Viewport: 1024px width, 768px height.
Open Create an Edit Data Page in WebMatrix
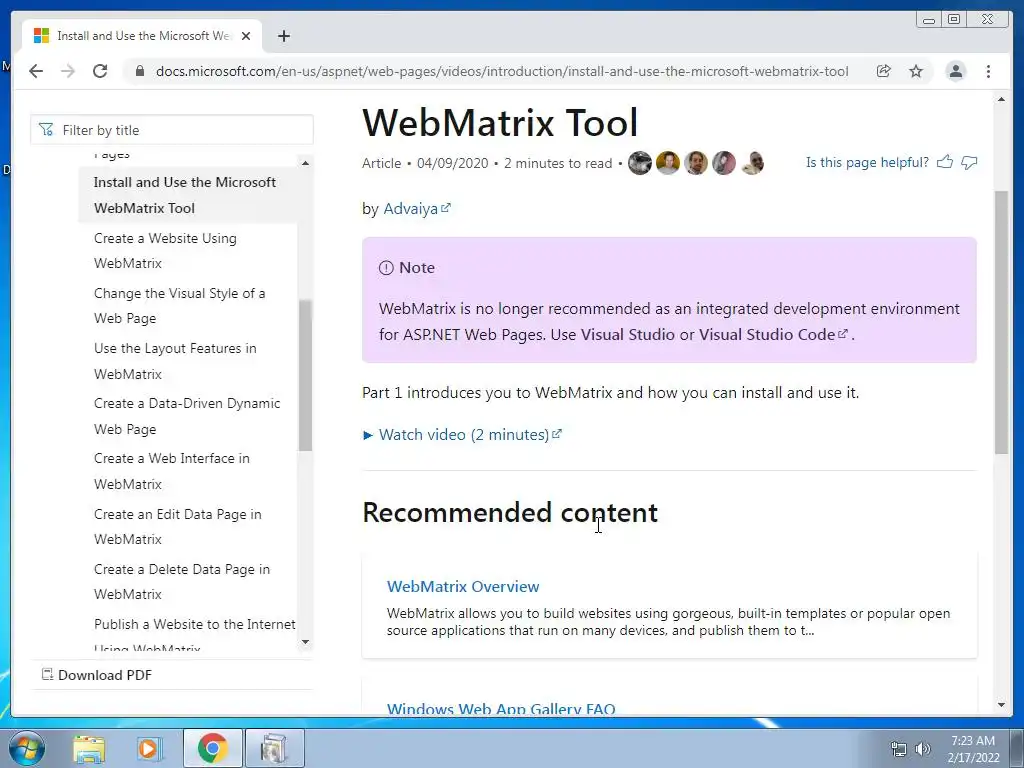point(178,526)
